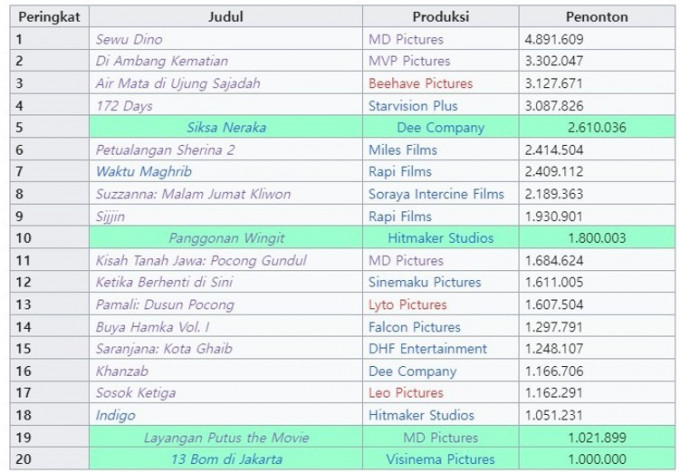Click Visinema Pictures production link
The width and height of the screenshot is (680, 473).
pyautogui.click(x=441, y=459)
